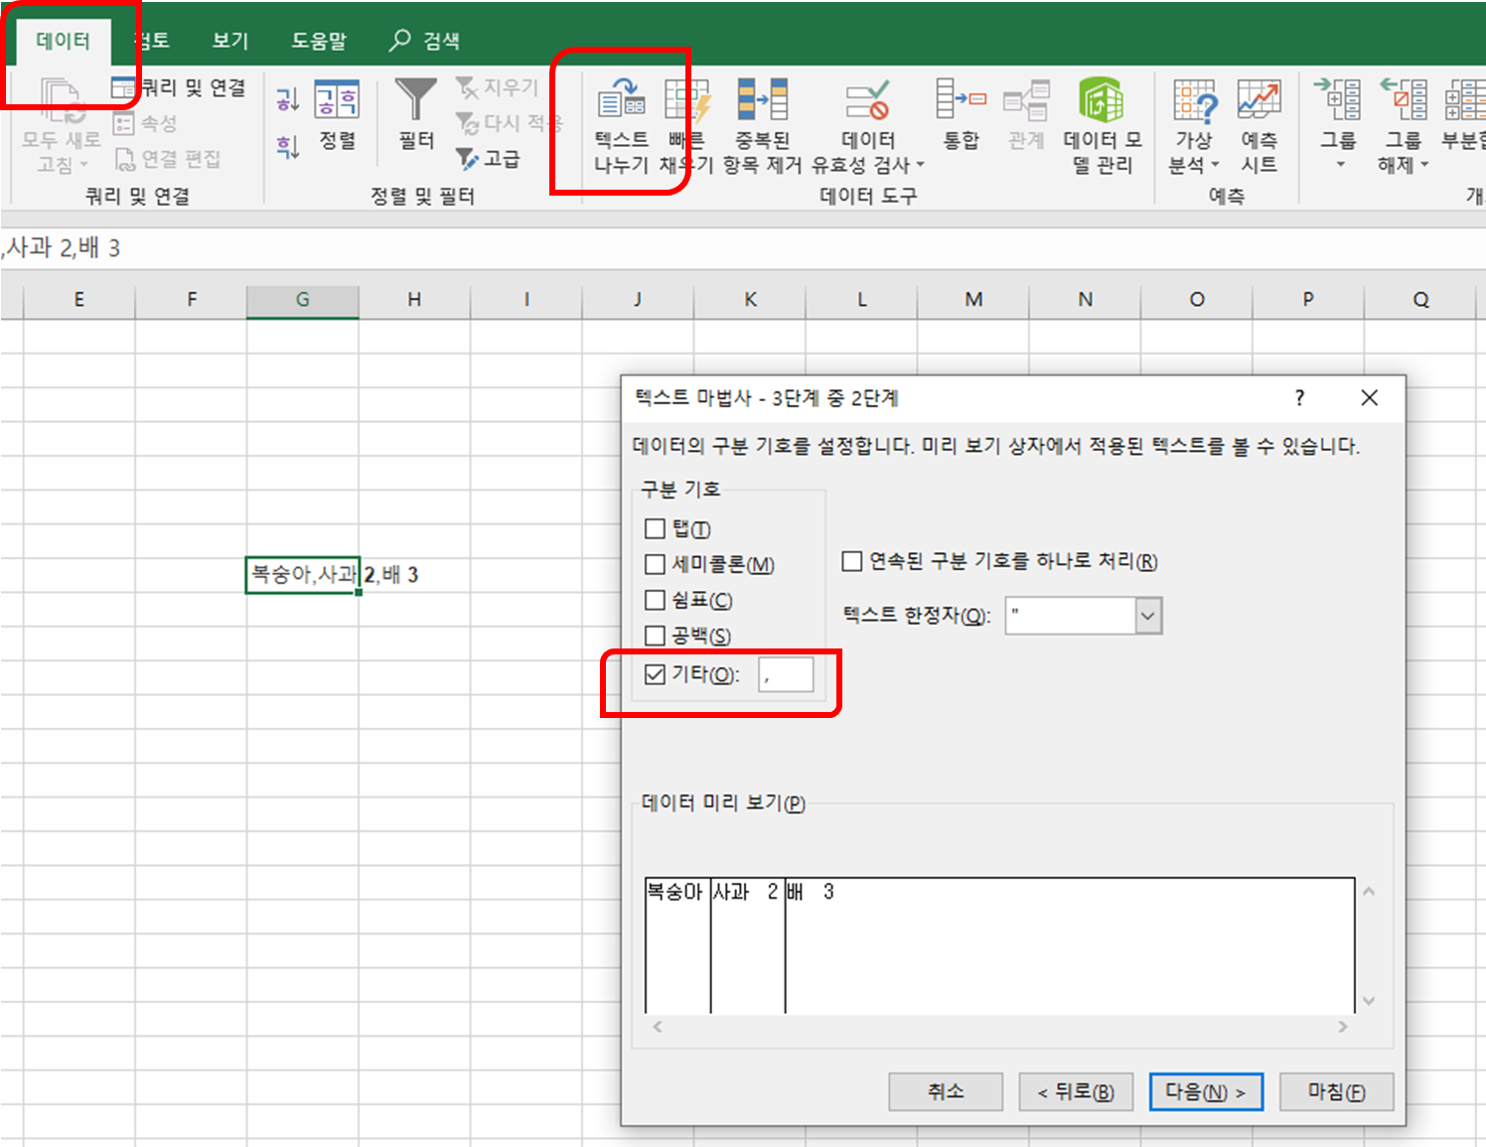
Task: Open 쿼리 및 연결 pane
Action: (x=178, y=88)
